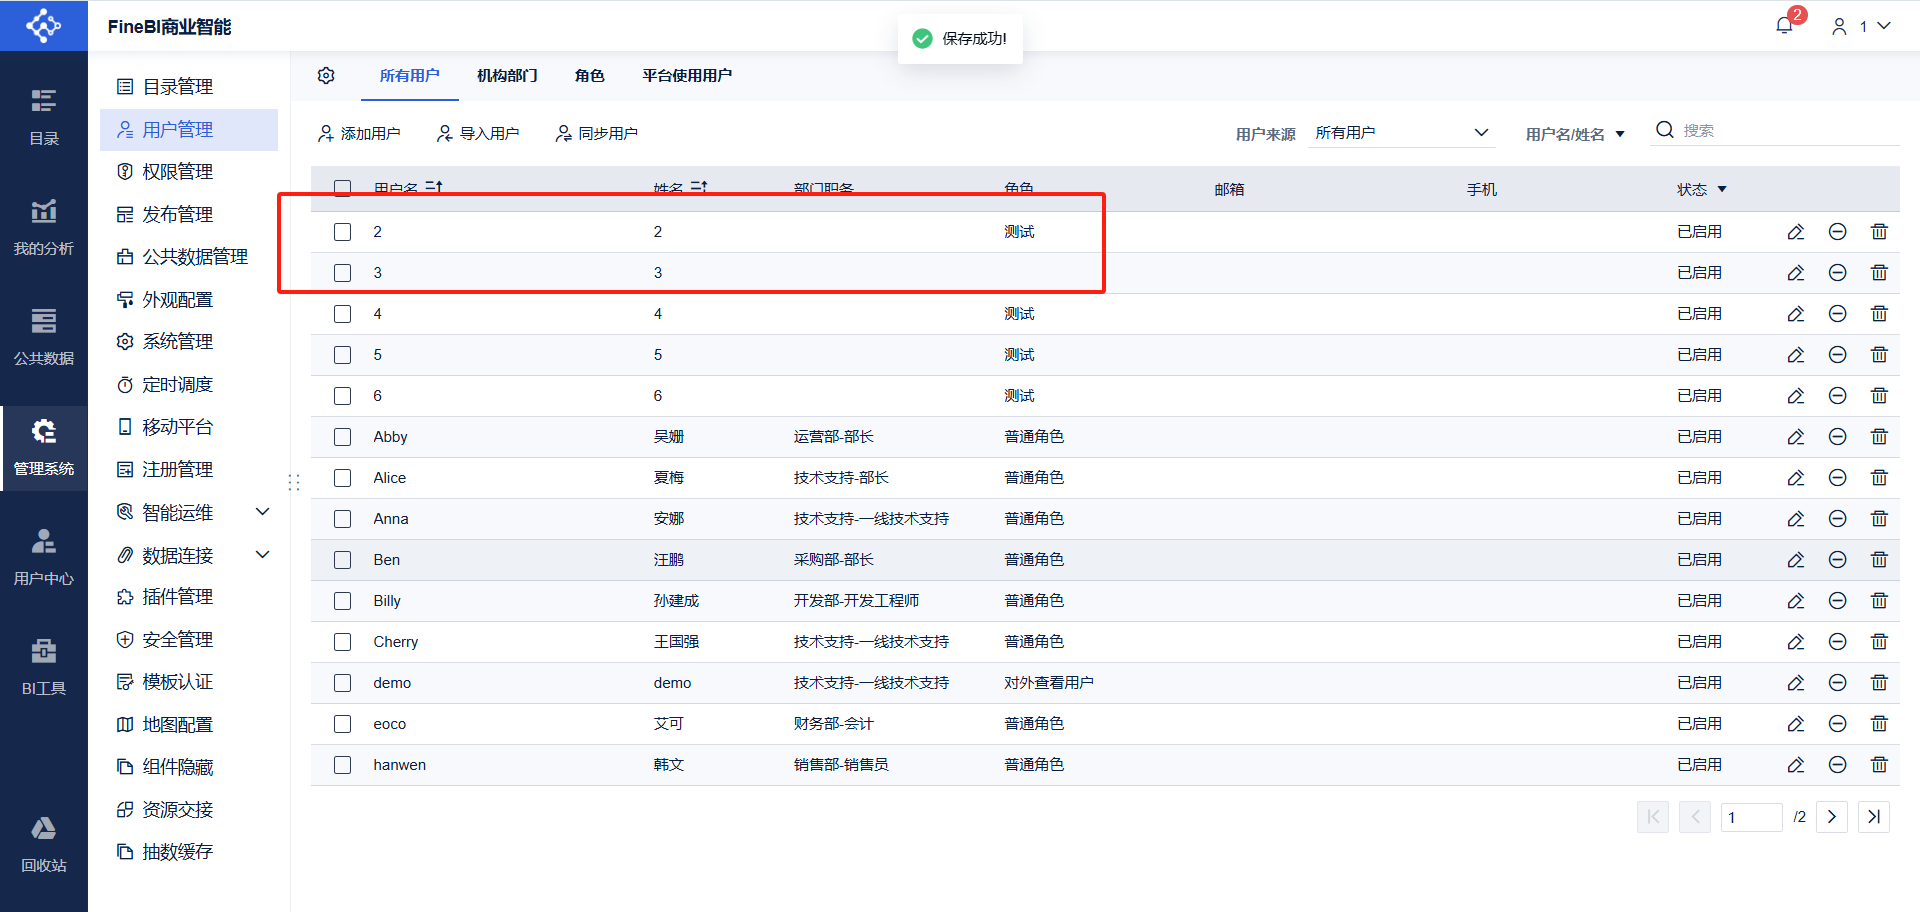Tick the checkbox next to user demo

point(343,683)
